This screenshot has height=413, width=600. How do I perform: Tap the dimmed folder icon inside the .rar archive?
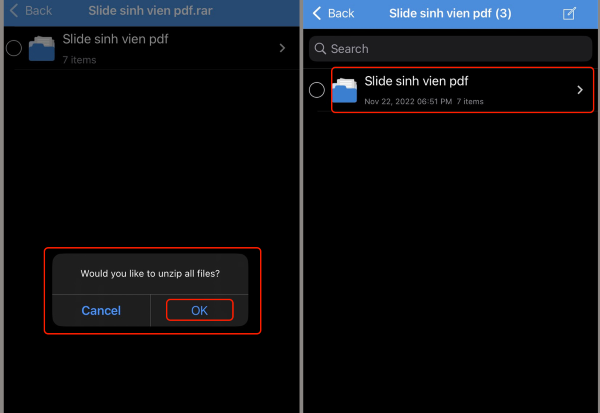[x=42, y=48]
